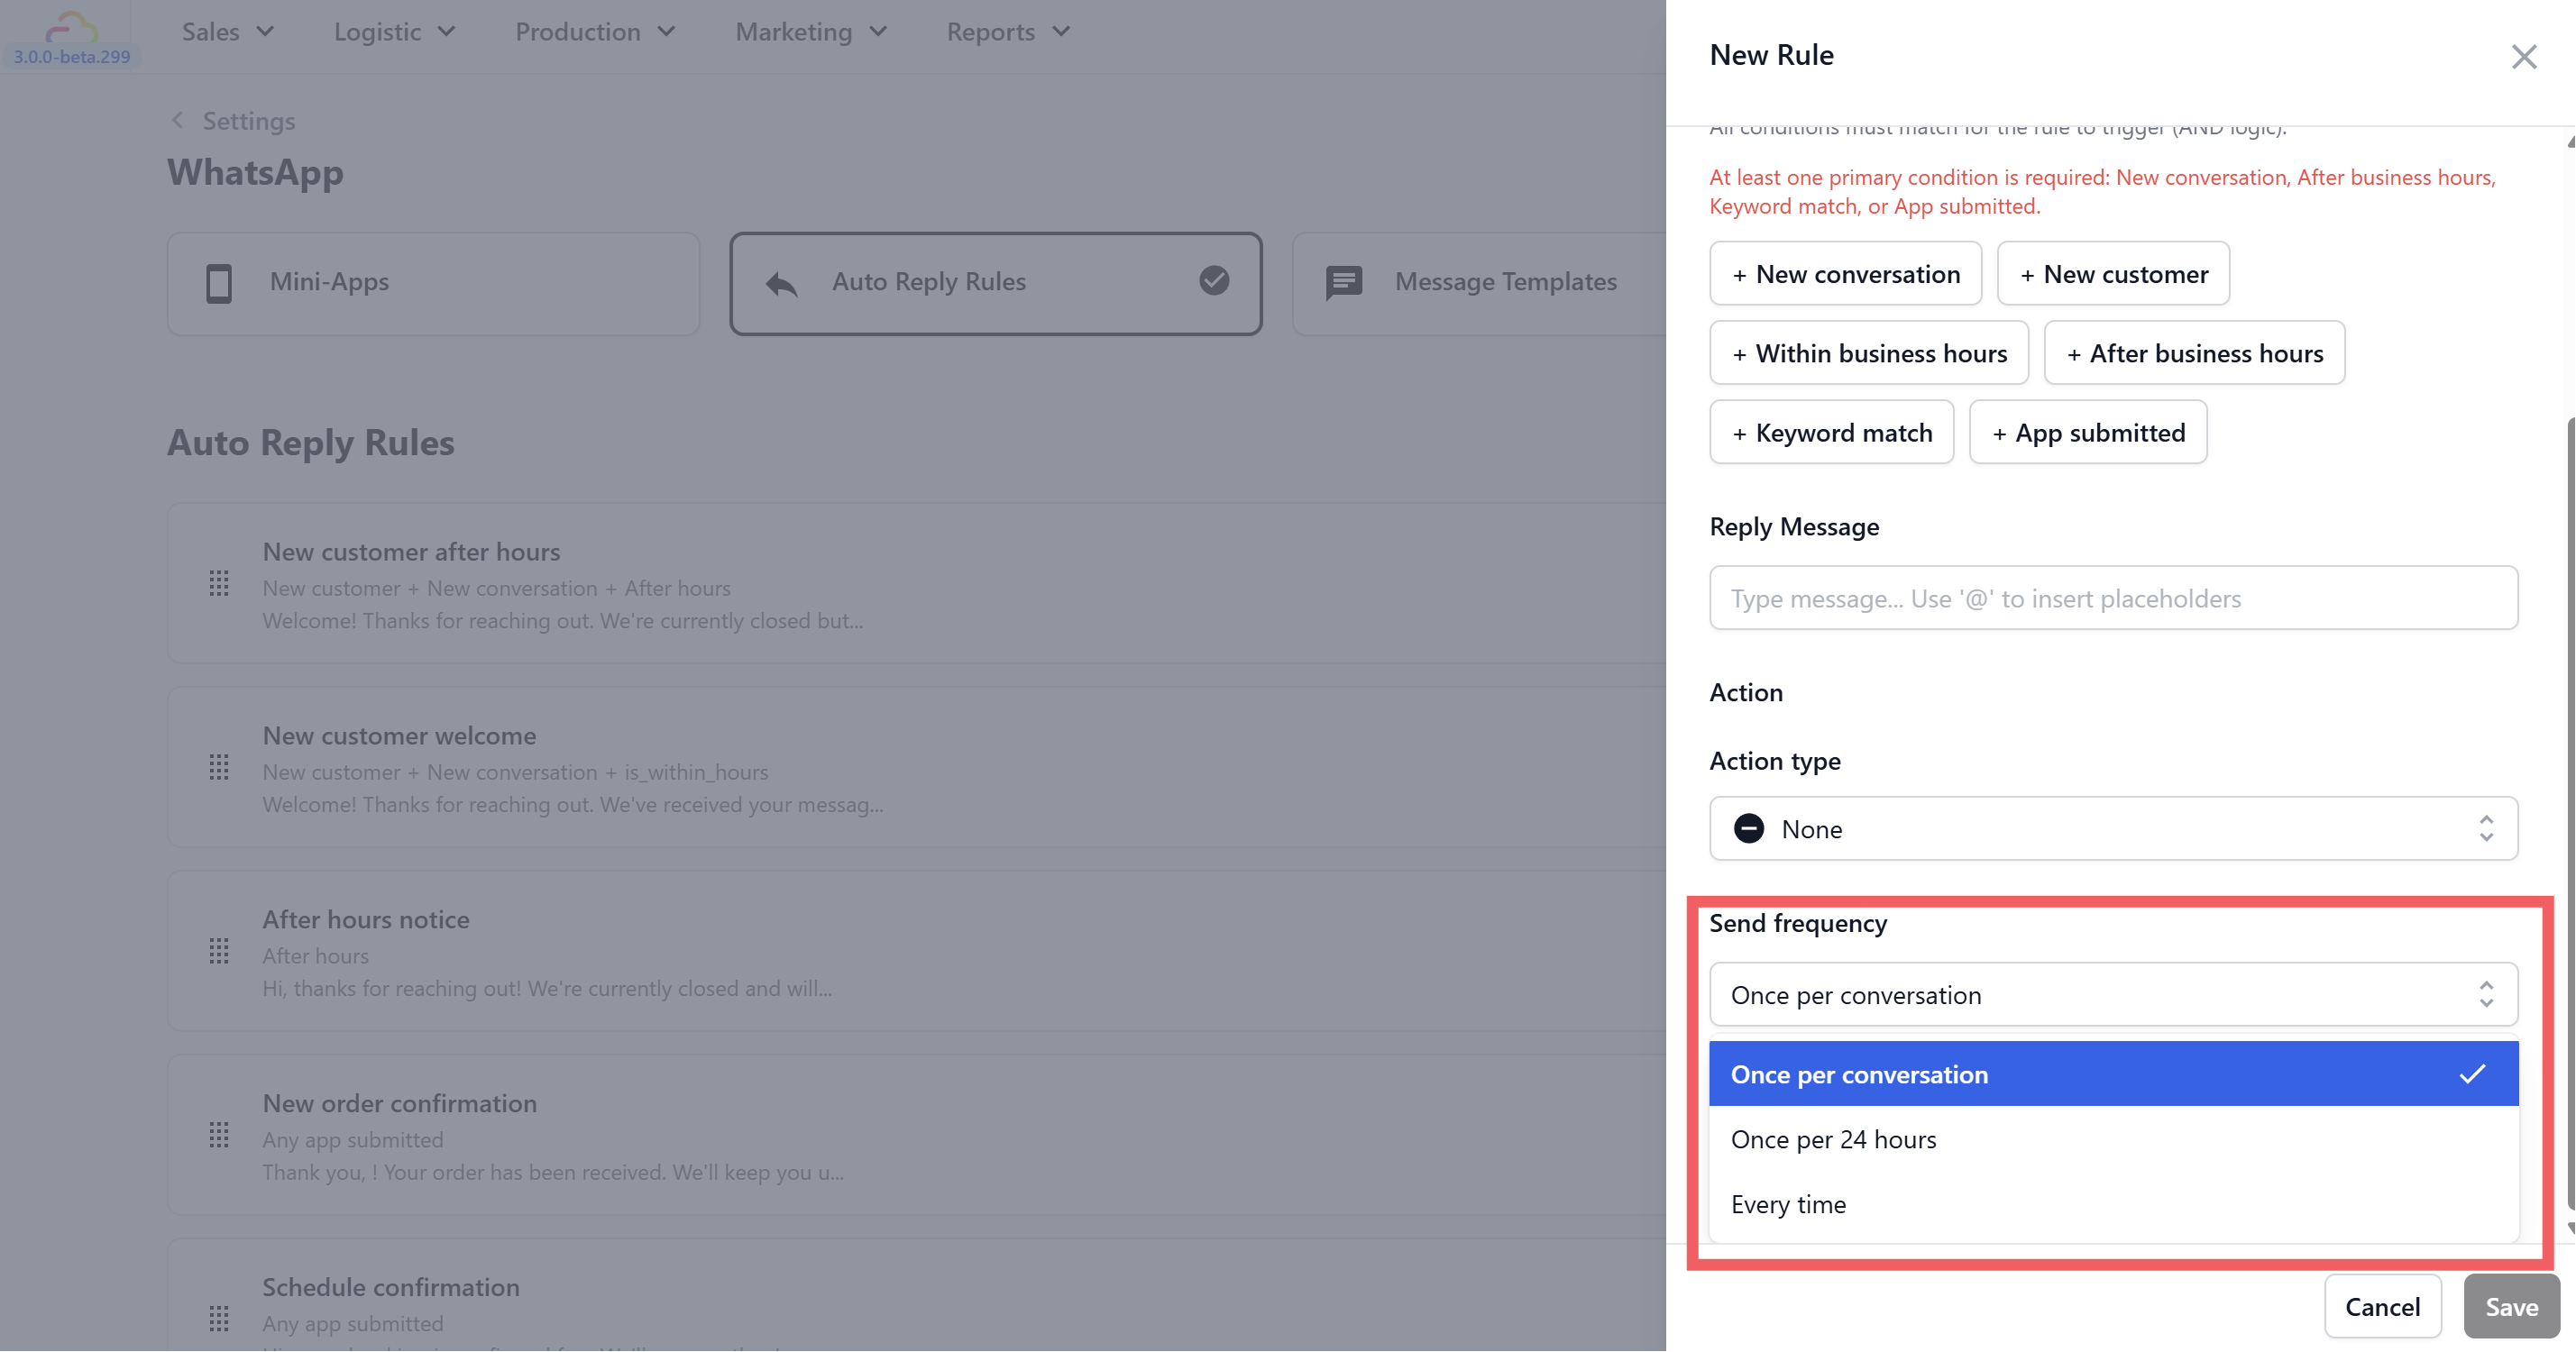Click the Message Templates chat icon

[x=1343, y=283]
